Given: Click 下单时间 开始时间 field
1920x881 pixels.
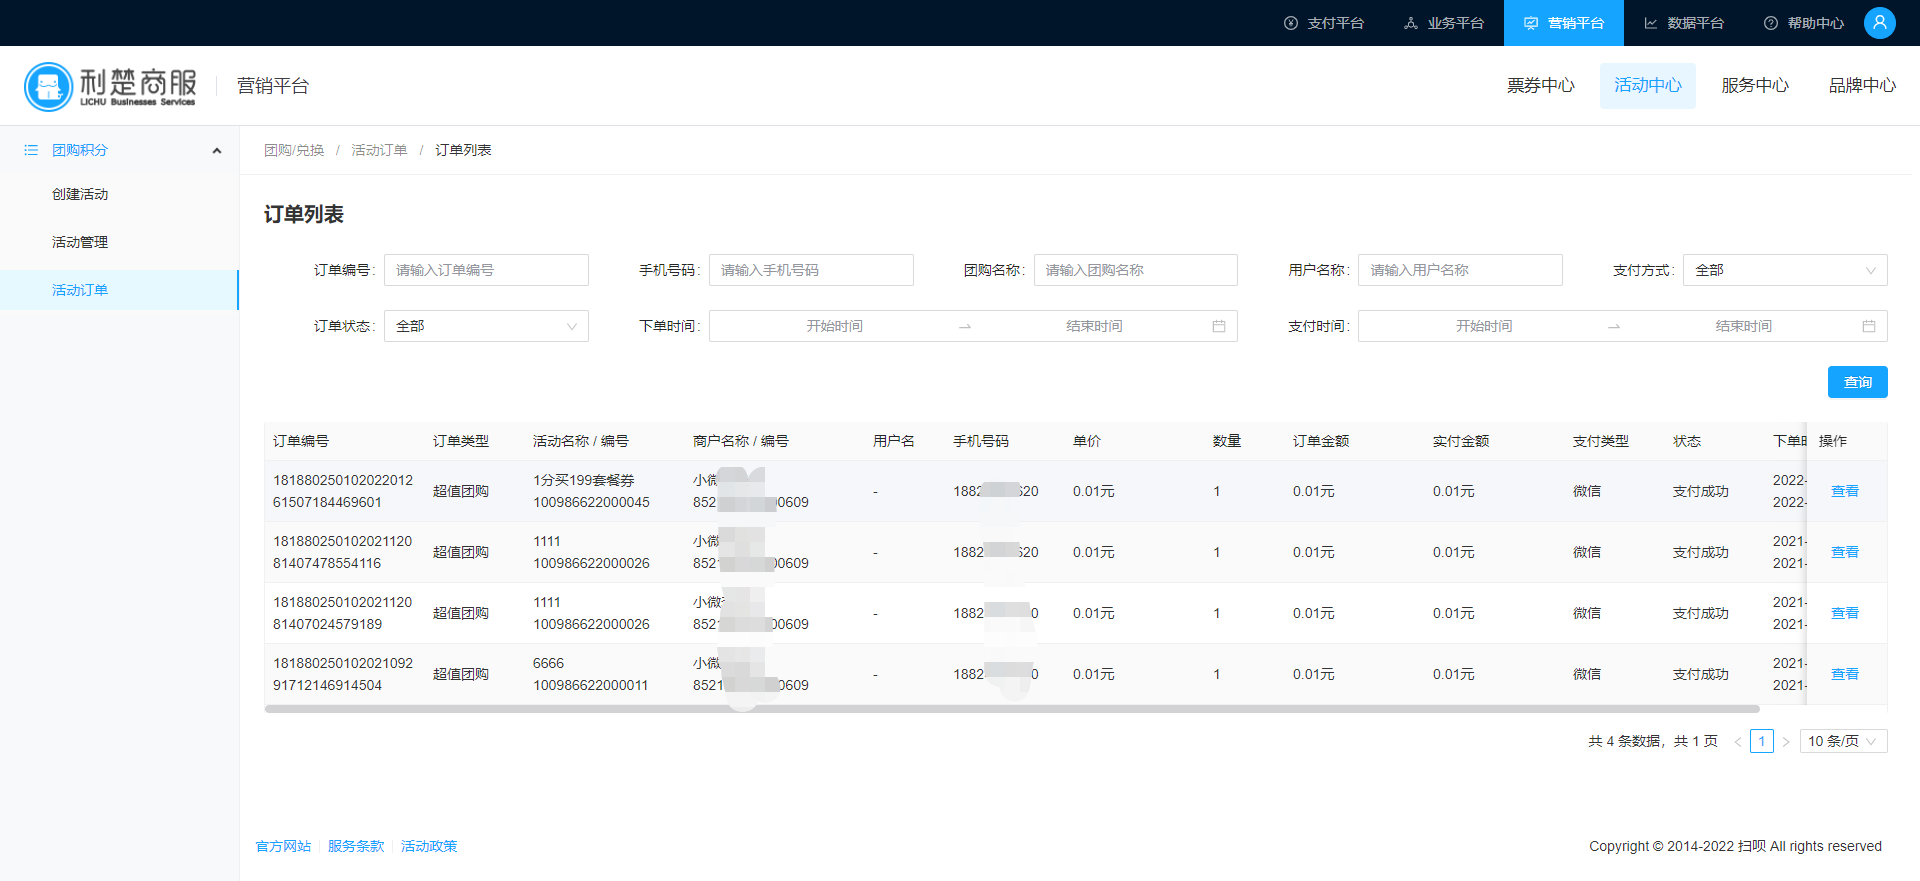Looking at the screenshot, I should (x=834, y=326).
